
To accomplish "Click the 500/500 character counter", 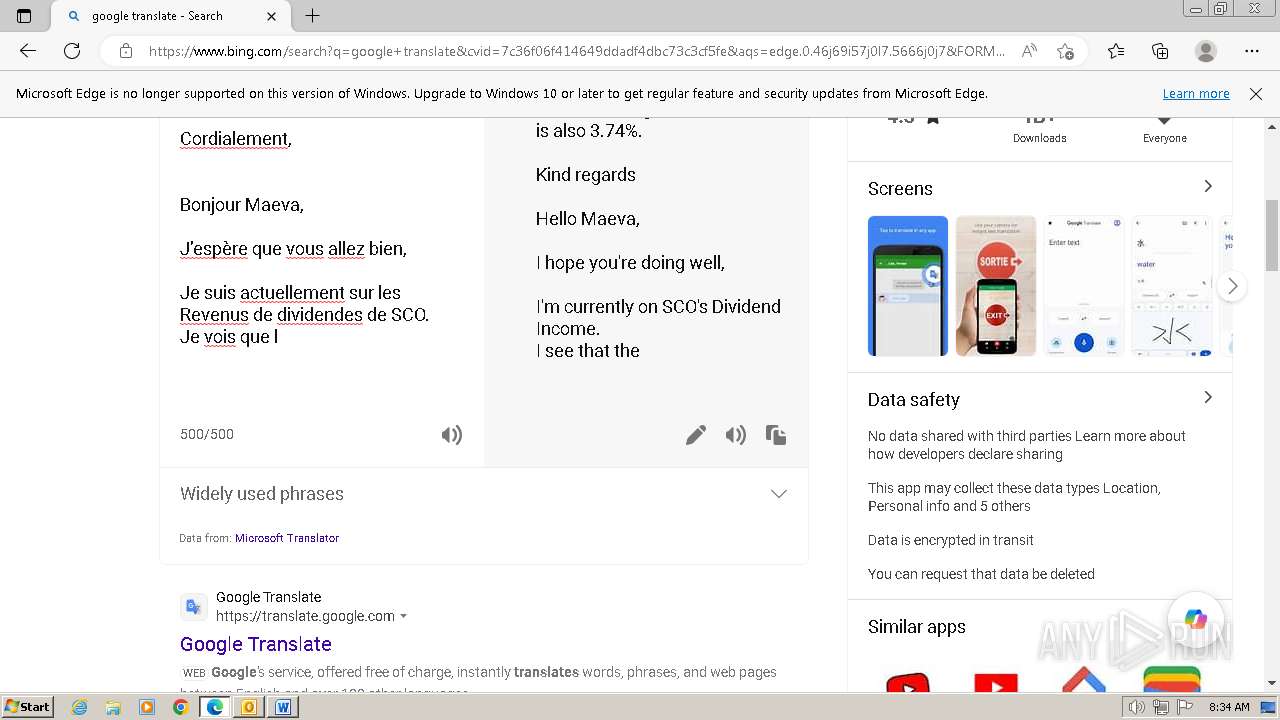I will click(x=207, y=434).
